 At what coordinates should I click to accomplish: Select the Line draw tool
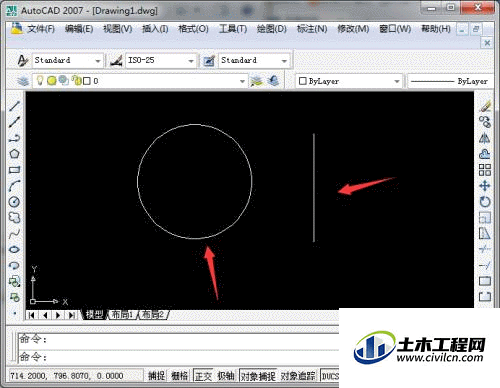click(x=14, y=106)
